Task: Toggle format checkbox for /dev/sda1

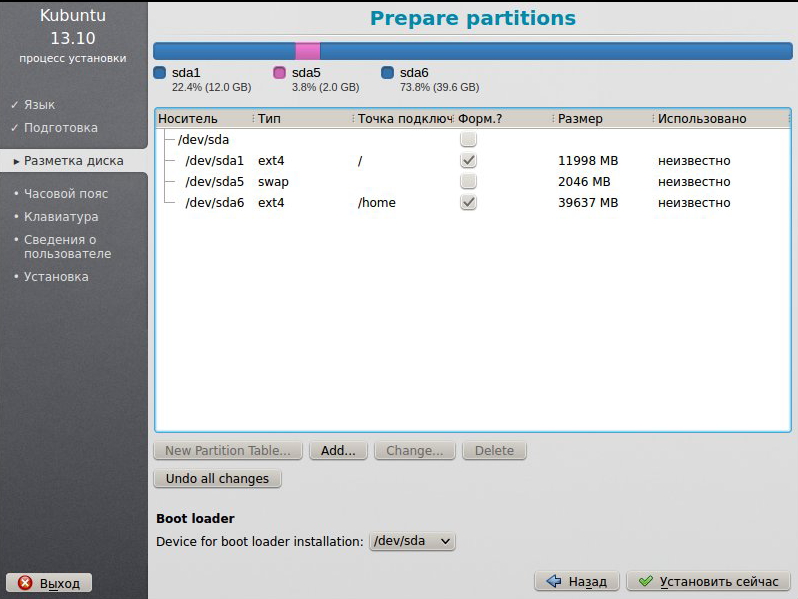Action: [468, 160]
